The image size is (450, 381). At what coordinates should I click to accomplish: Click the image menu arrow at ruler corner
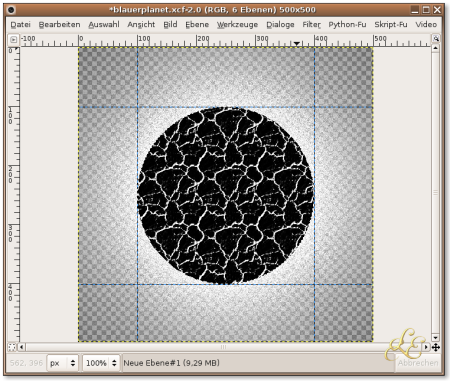tap(13, 39)
